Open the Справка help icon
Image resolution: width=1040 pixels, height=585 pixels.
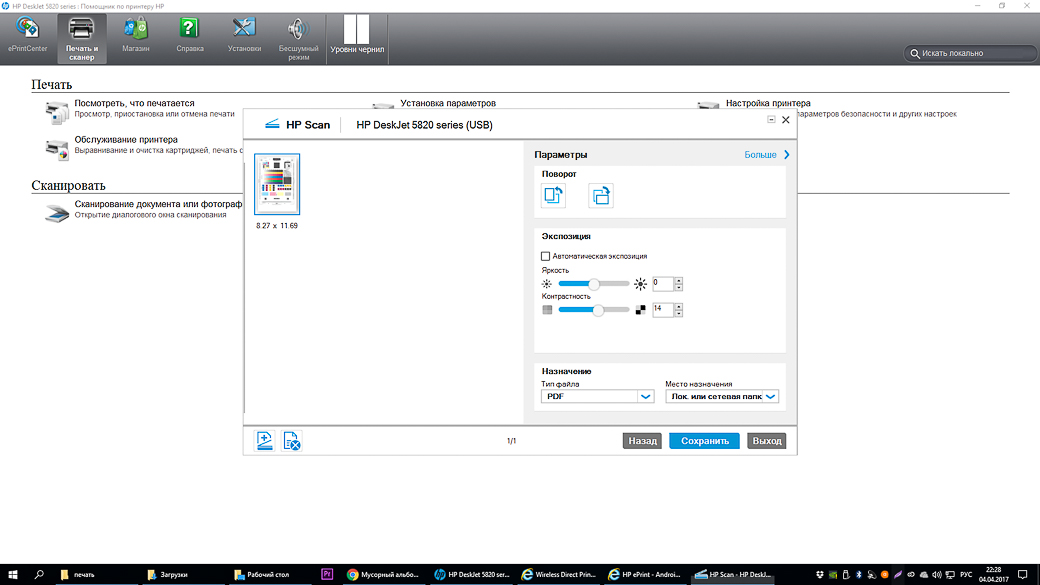point(190,36)
